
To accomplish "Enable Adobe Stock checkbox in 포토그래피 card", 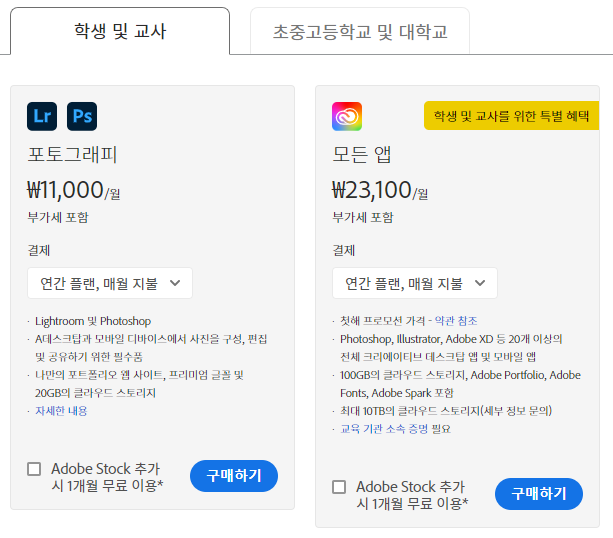I will (34, 469).
